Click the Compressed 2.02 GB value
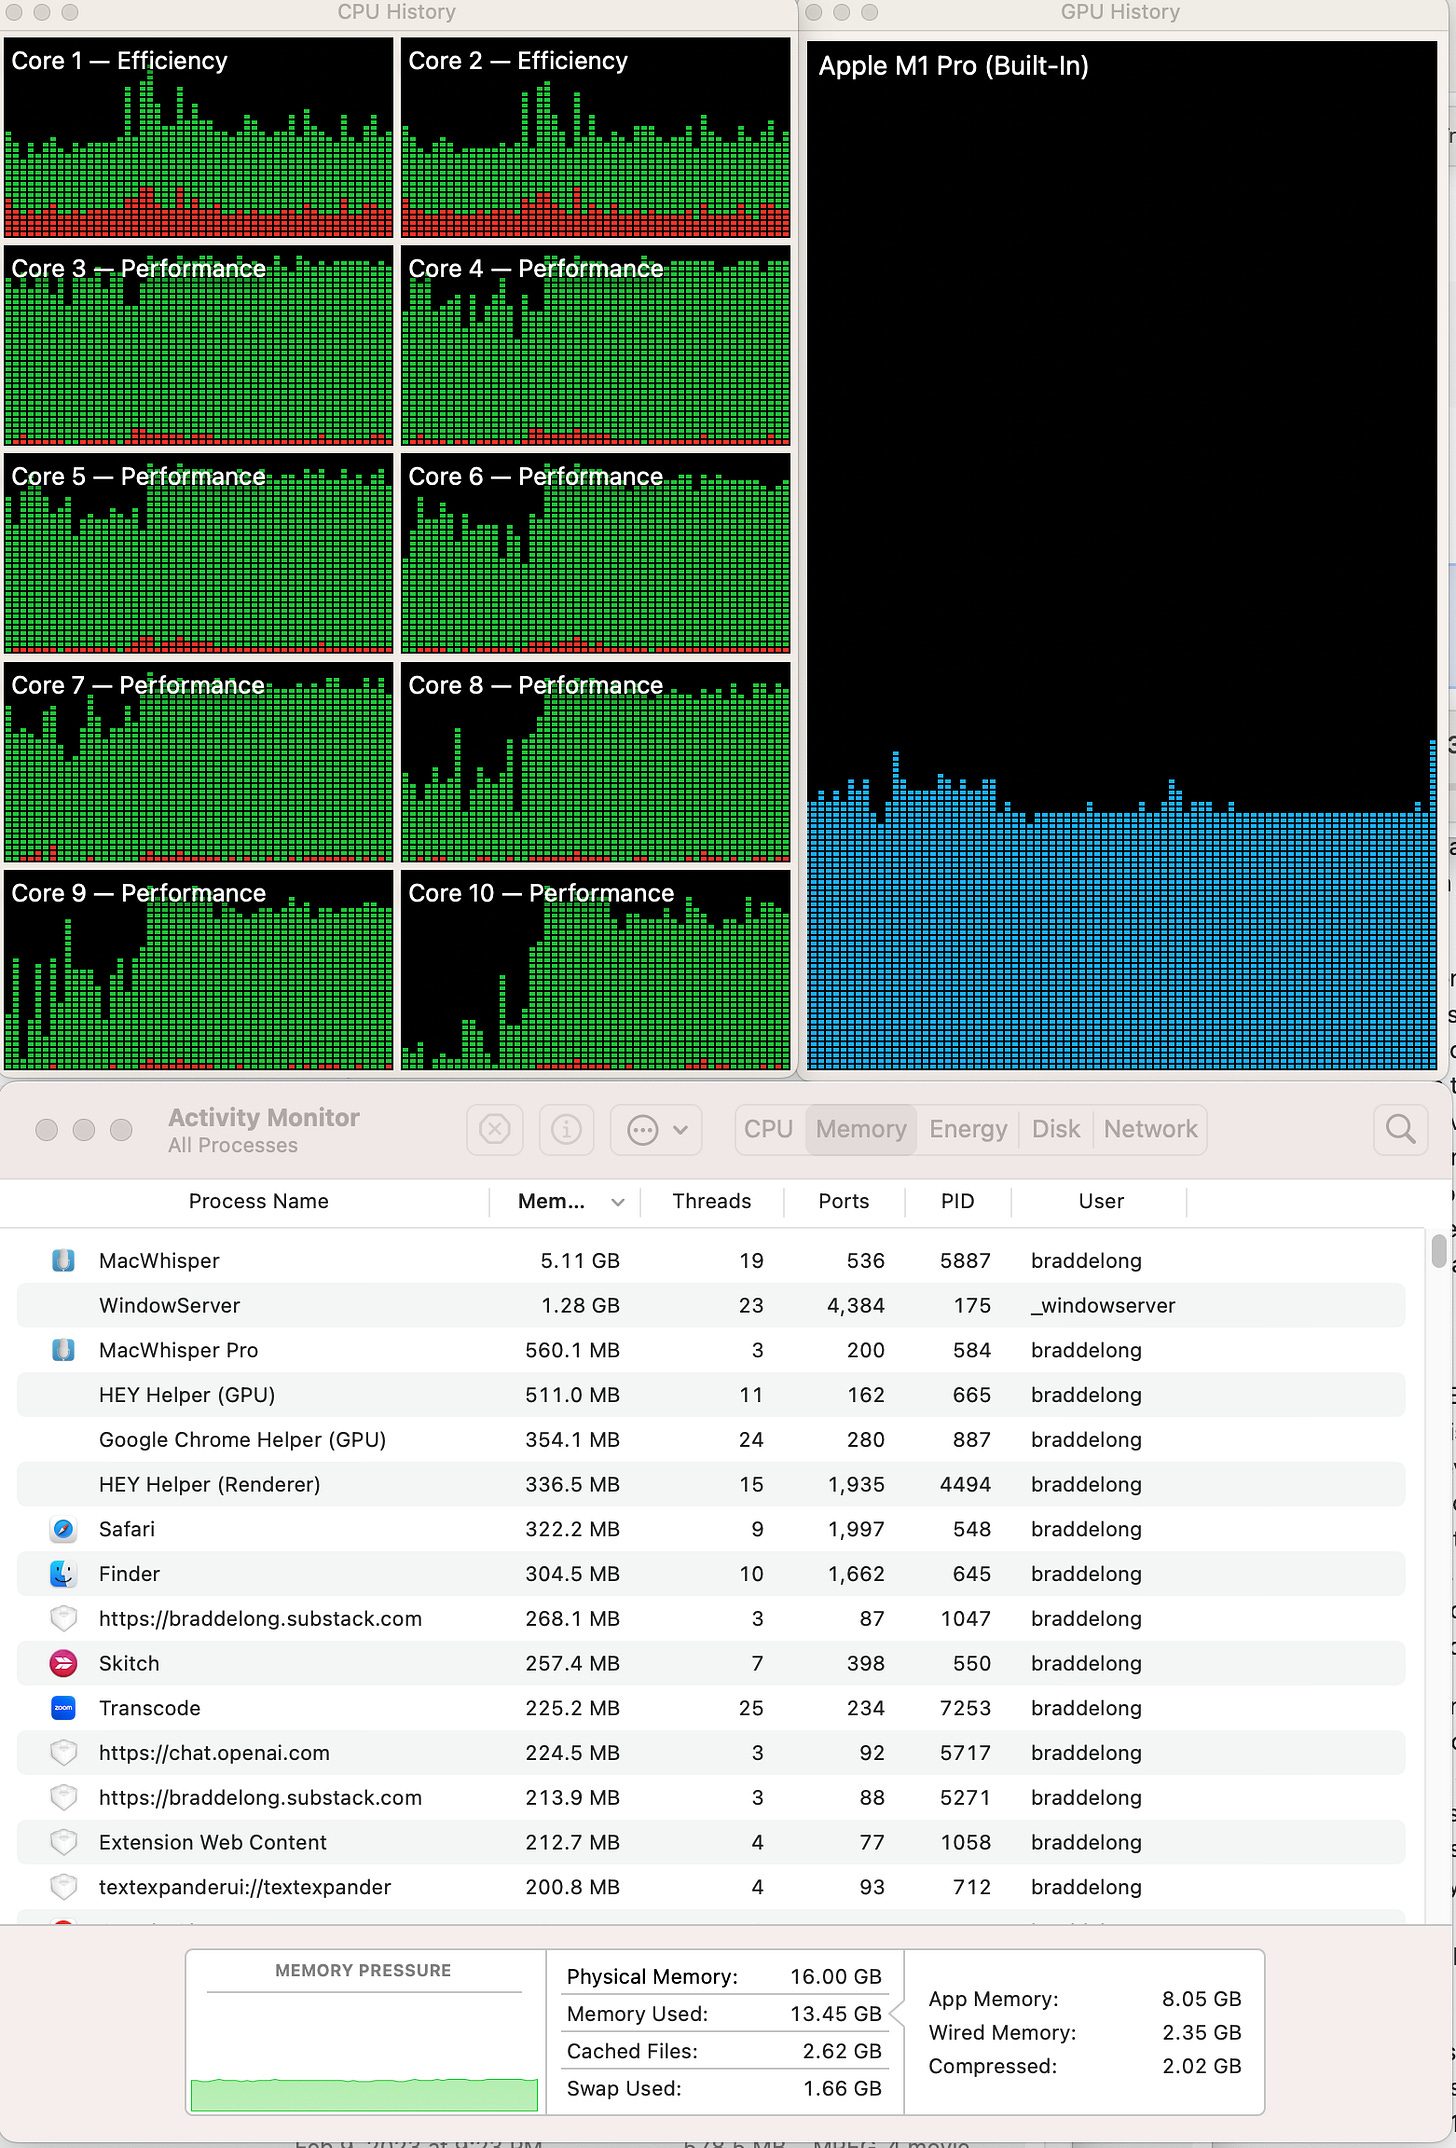The height and width of the screenshot is (2148, 1456). (x=1201, y=2066)
